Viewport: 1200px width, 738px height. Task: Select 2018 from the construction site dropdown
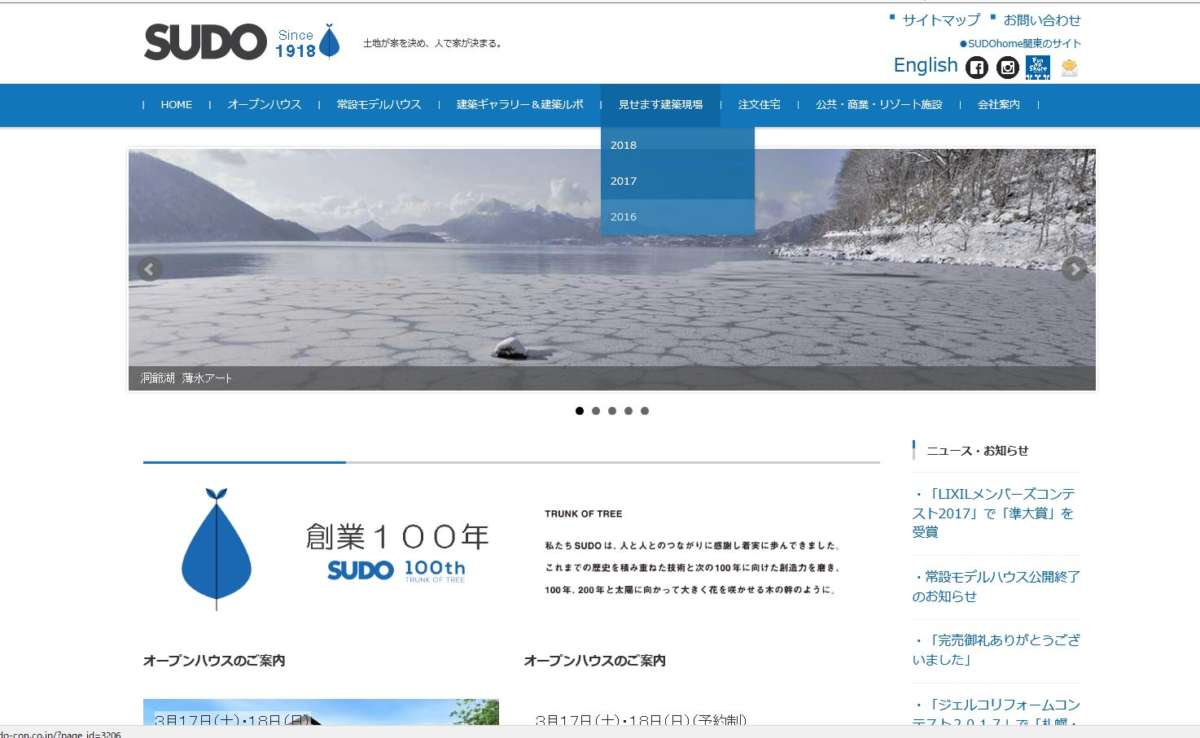point(624,145)
